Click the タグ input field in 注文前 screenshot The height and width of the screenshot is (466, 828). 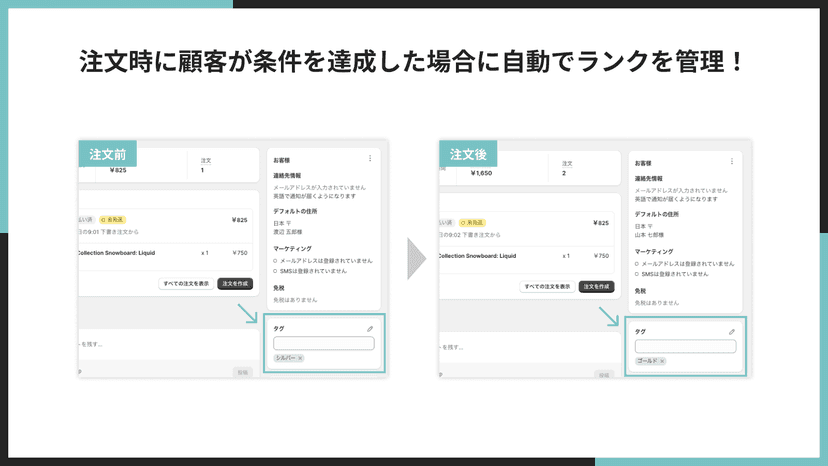click(324, 343)
